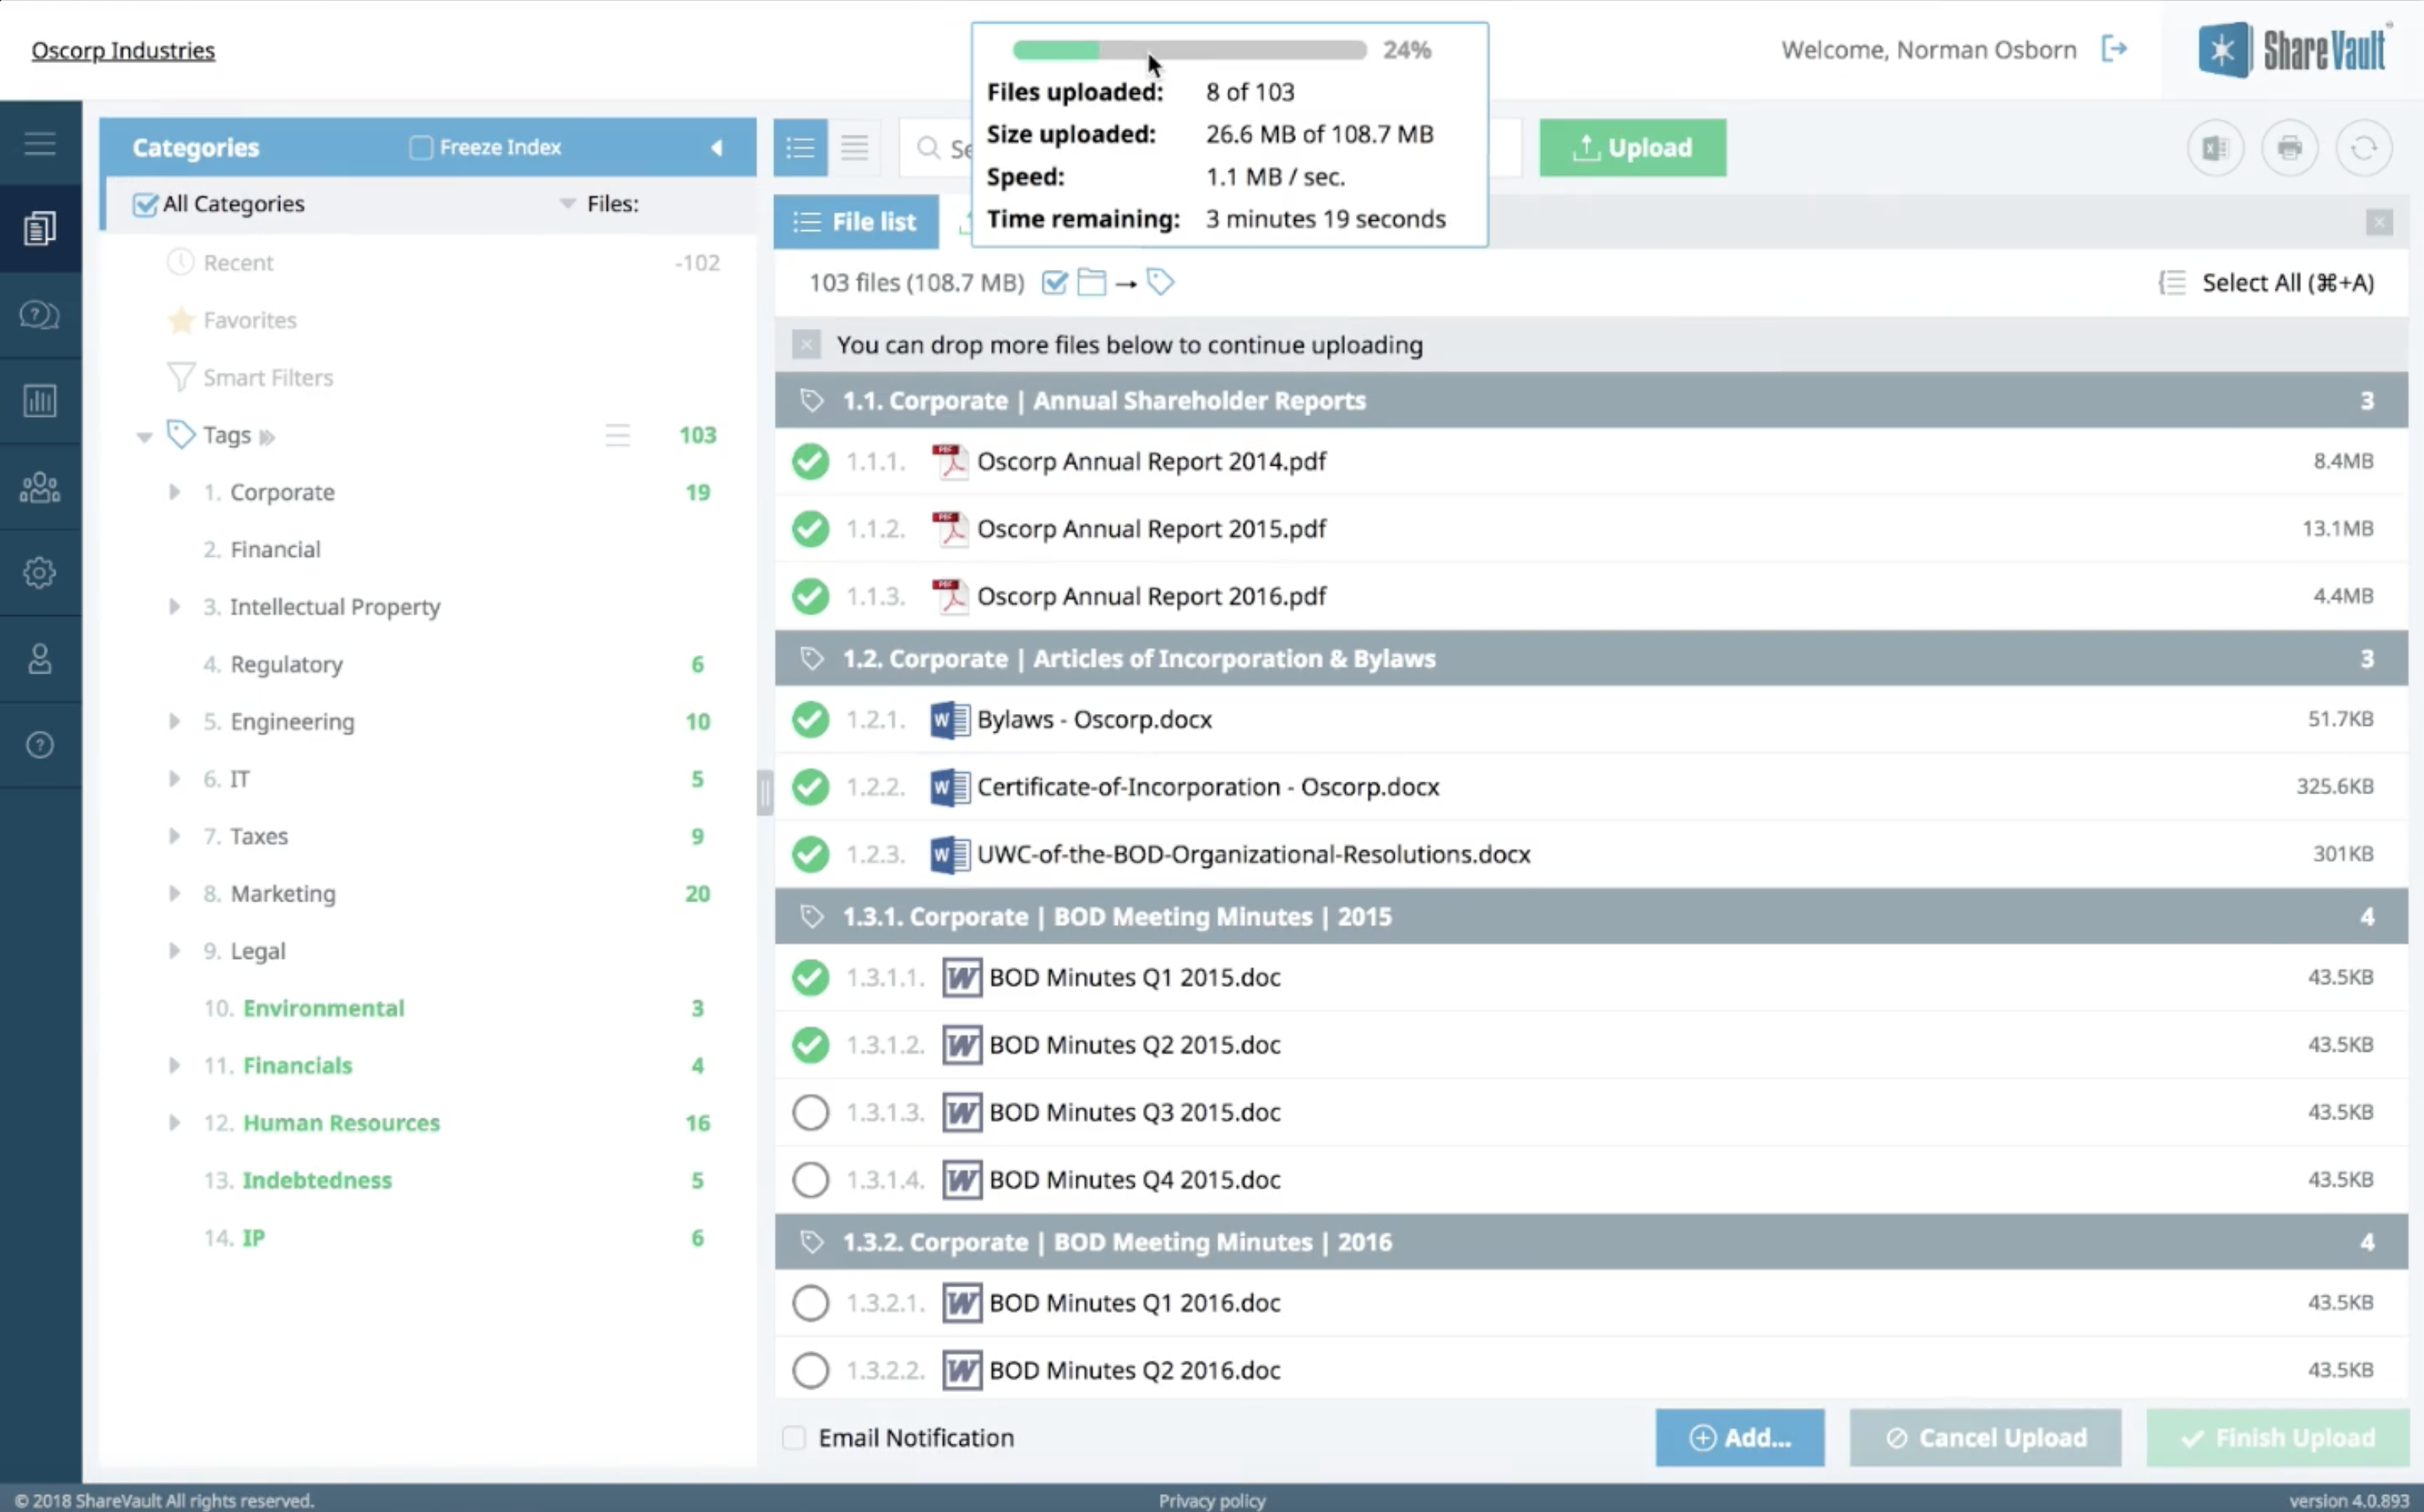Open Recent in categories
The width and height of the screenshot is (2424, 1512).
coord(238,263)
